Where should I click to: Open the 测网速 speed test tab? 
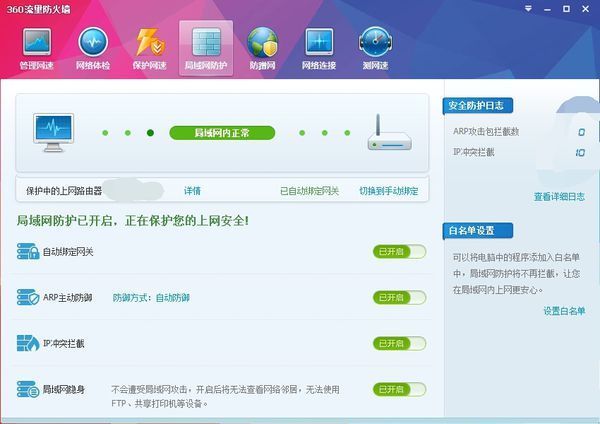click(x=375, y=49)
